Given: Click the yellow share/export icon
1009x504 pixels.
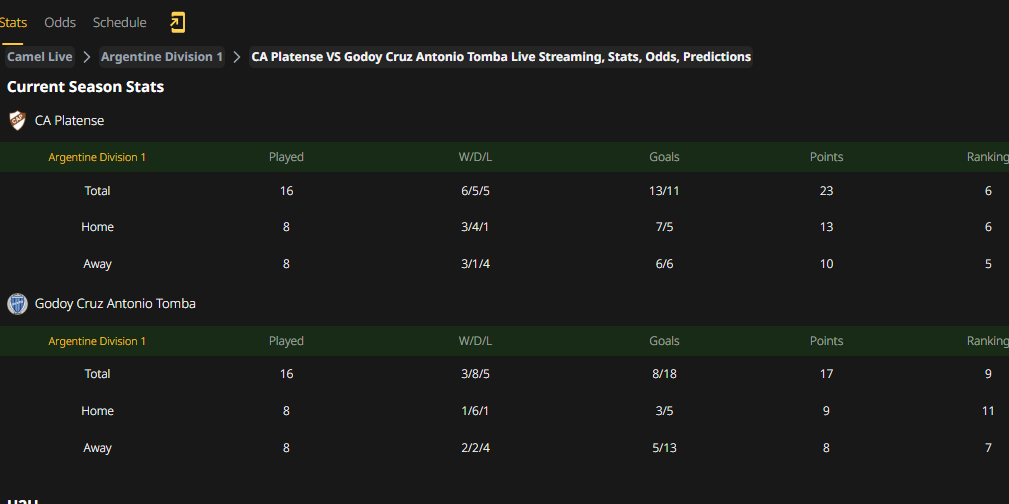Looking at the screenshot, I should point(177,23).
